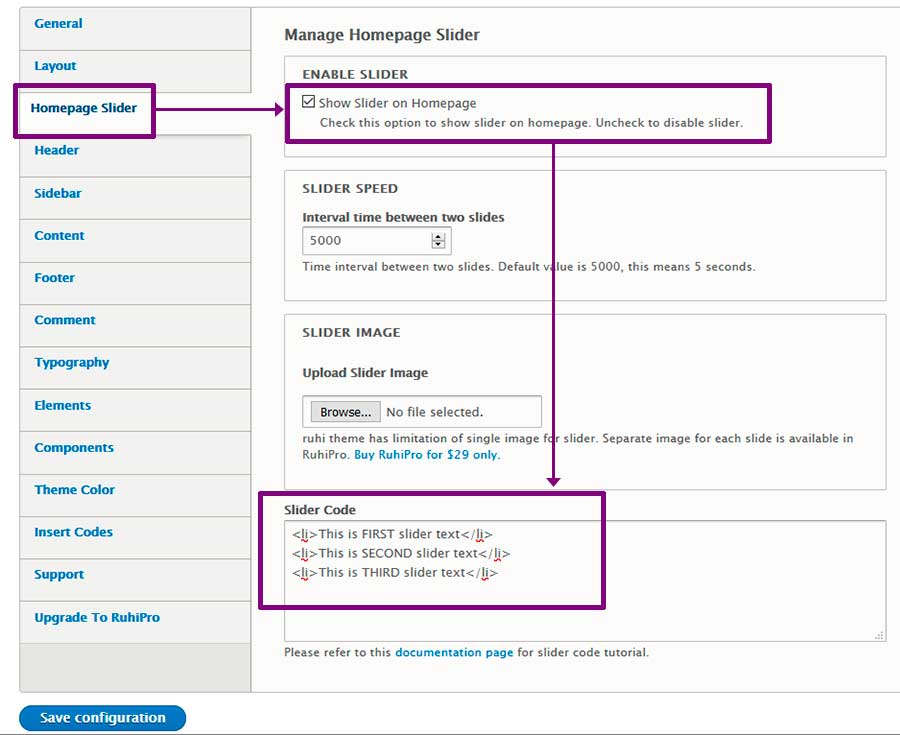Open the Footer tab
This screenshot has height=735, width=900.
pos(55,278)
